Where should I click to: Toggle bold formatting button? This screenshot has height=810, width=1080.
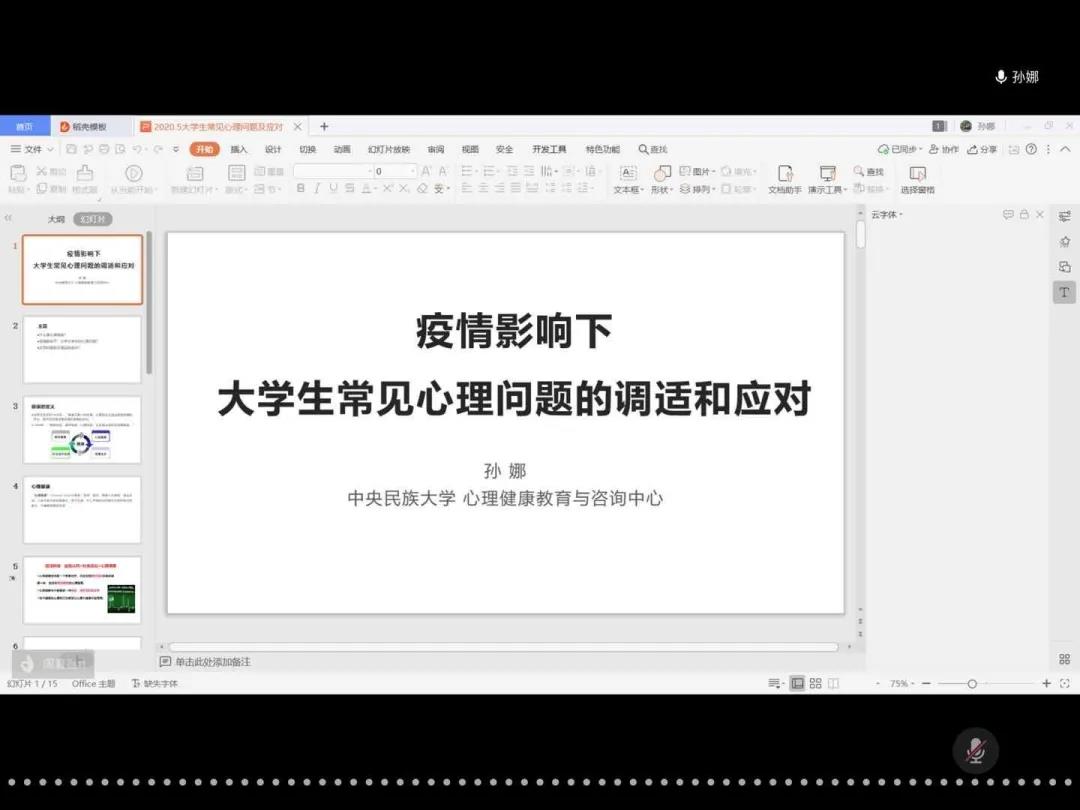[x=301, y=188]
